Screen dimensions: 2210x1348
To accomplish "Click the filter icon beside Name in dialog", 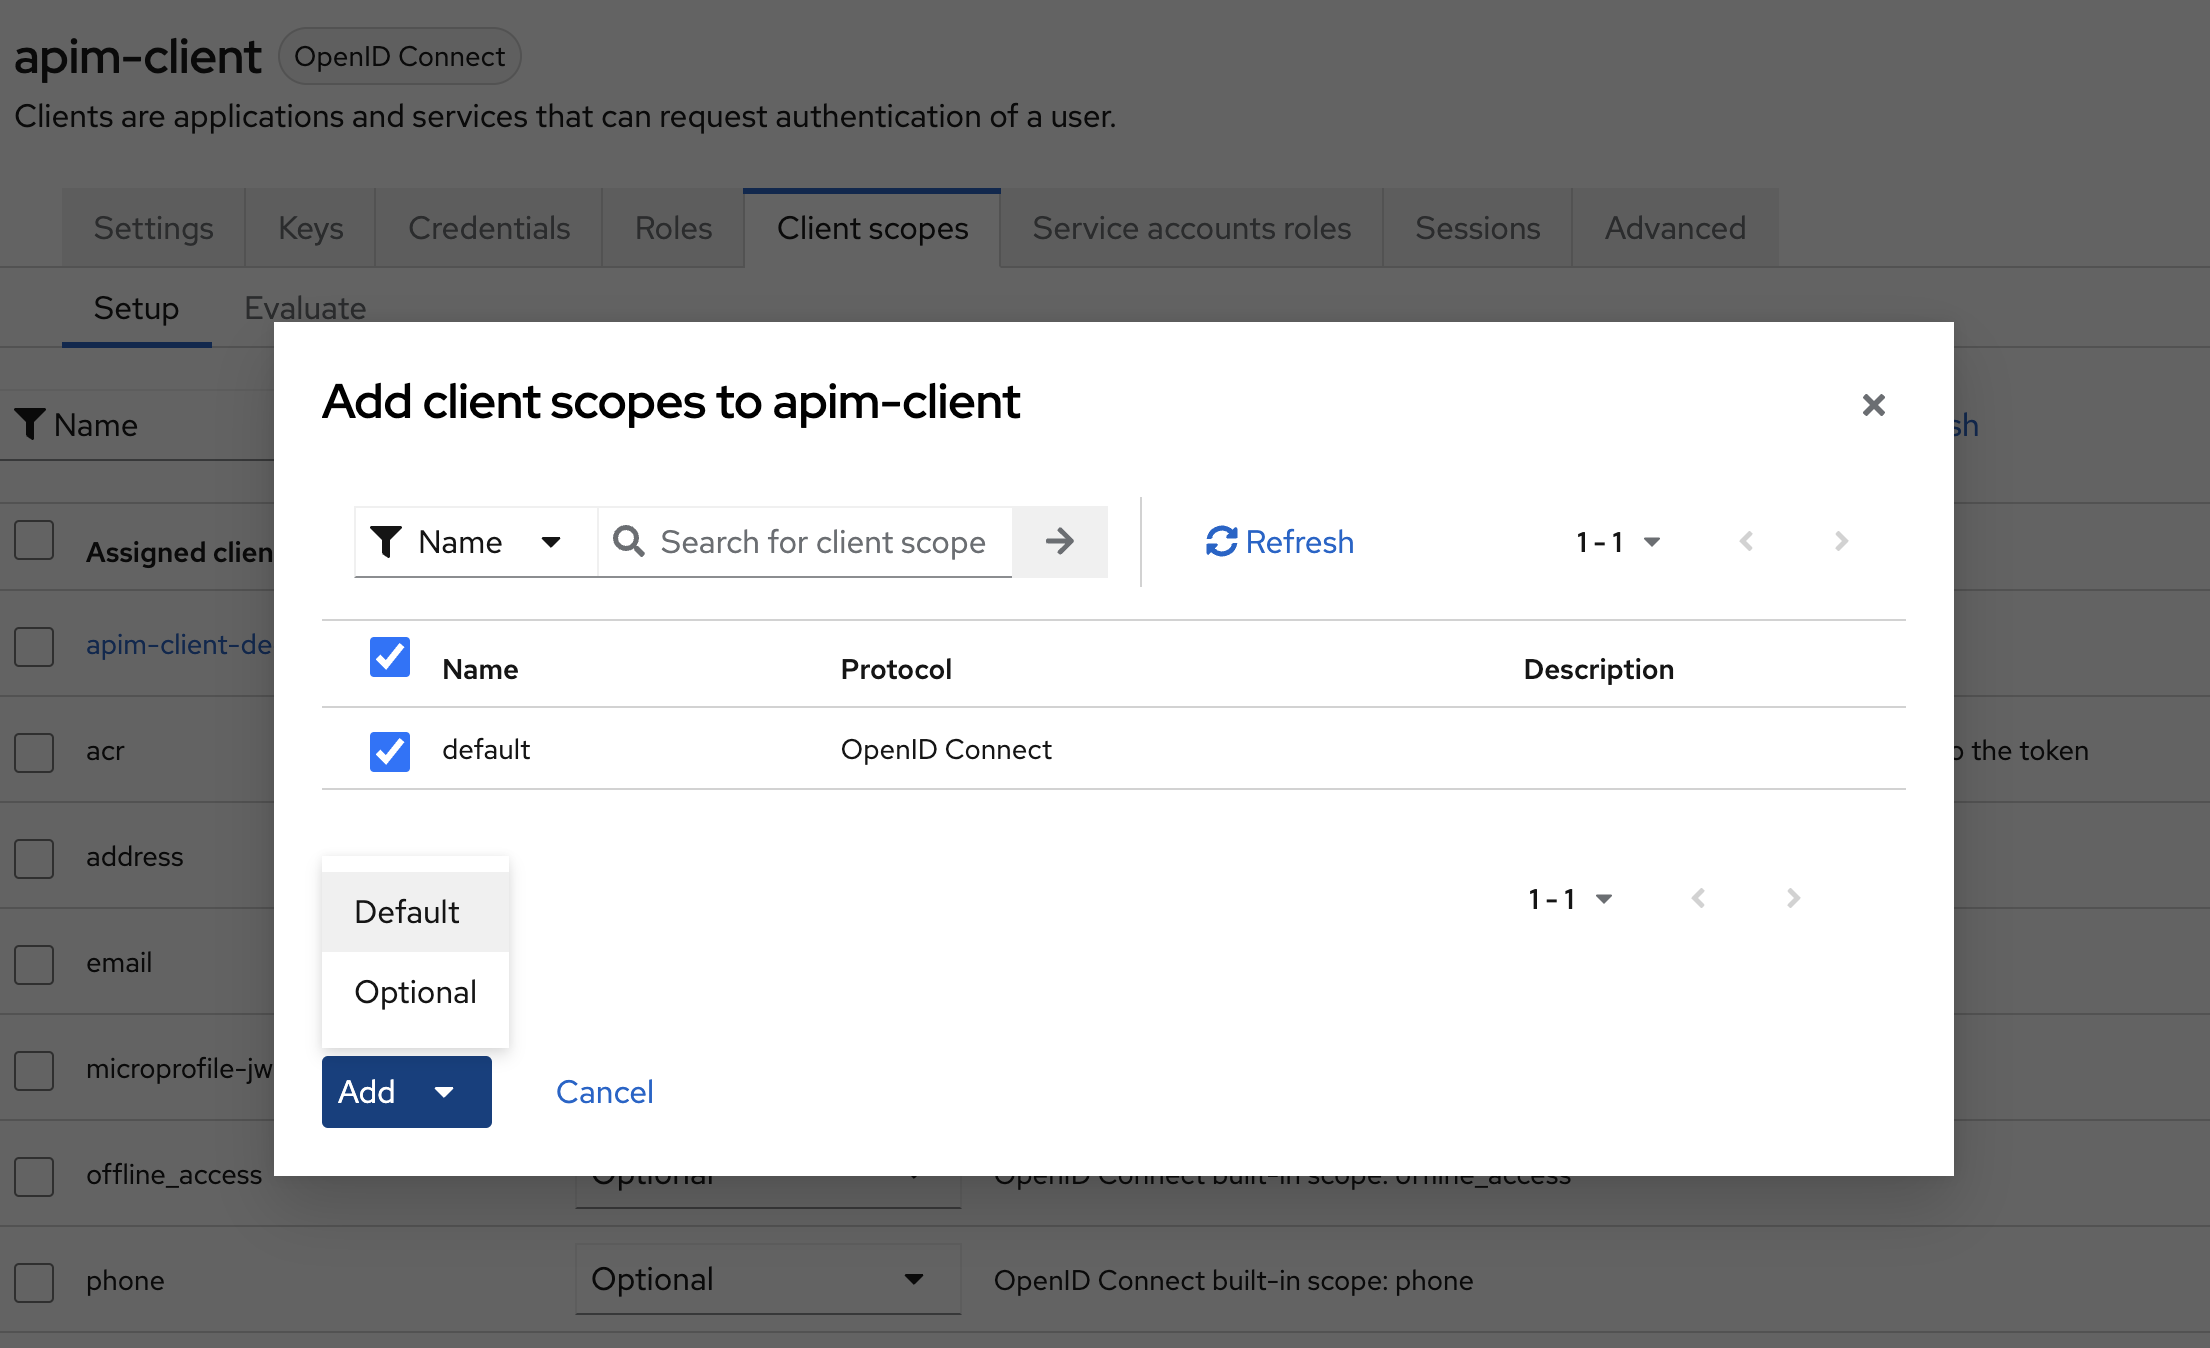I will pos(388,541).
